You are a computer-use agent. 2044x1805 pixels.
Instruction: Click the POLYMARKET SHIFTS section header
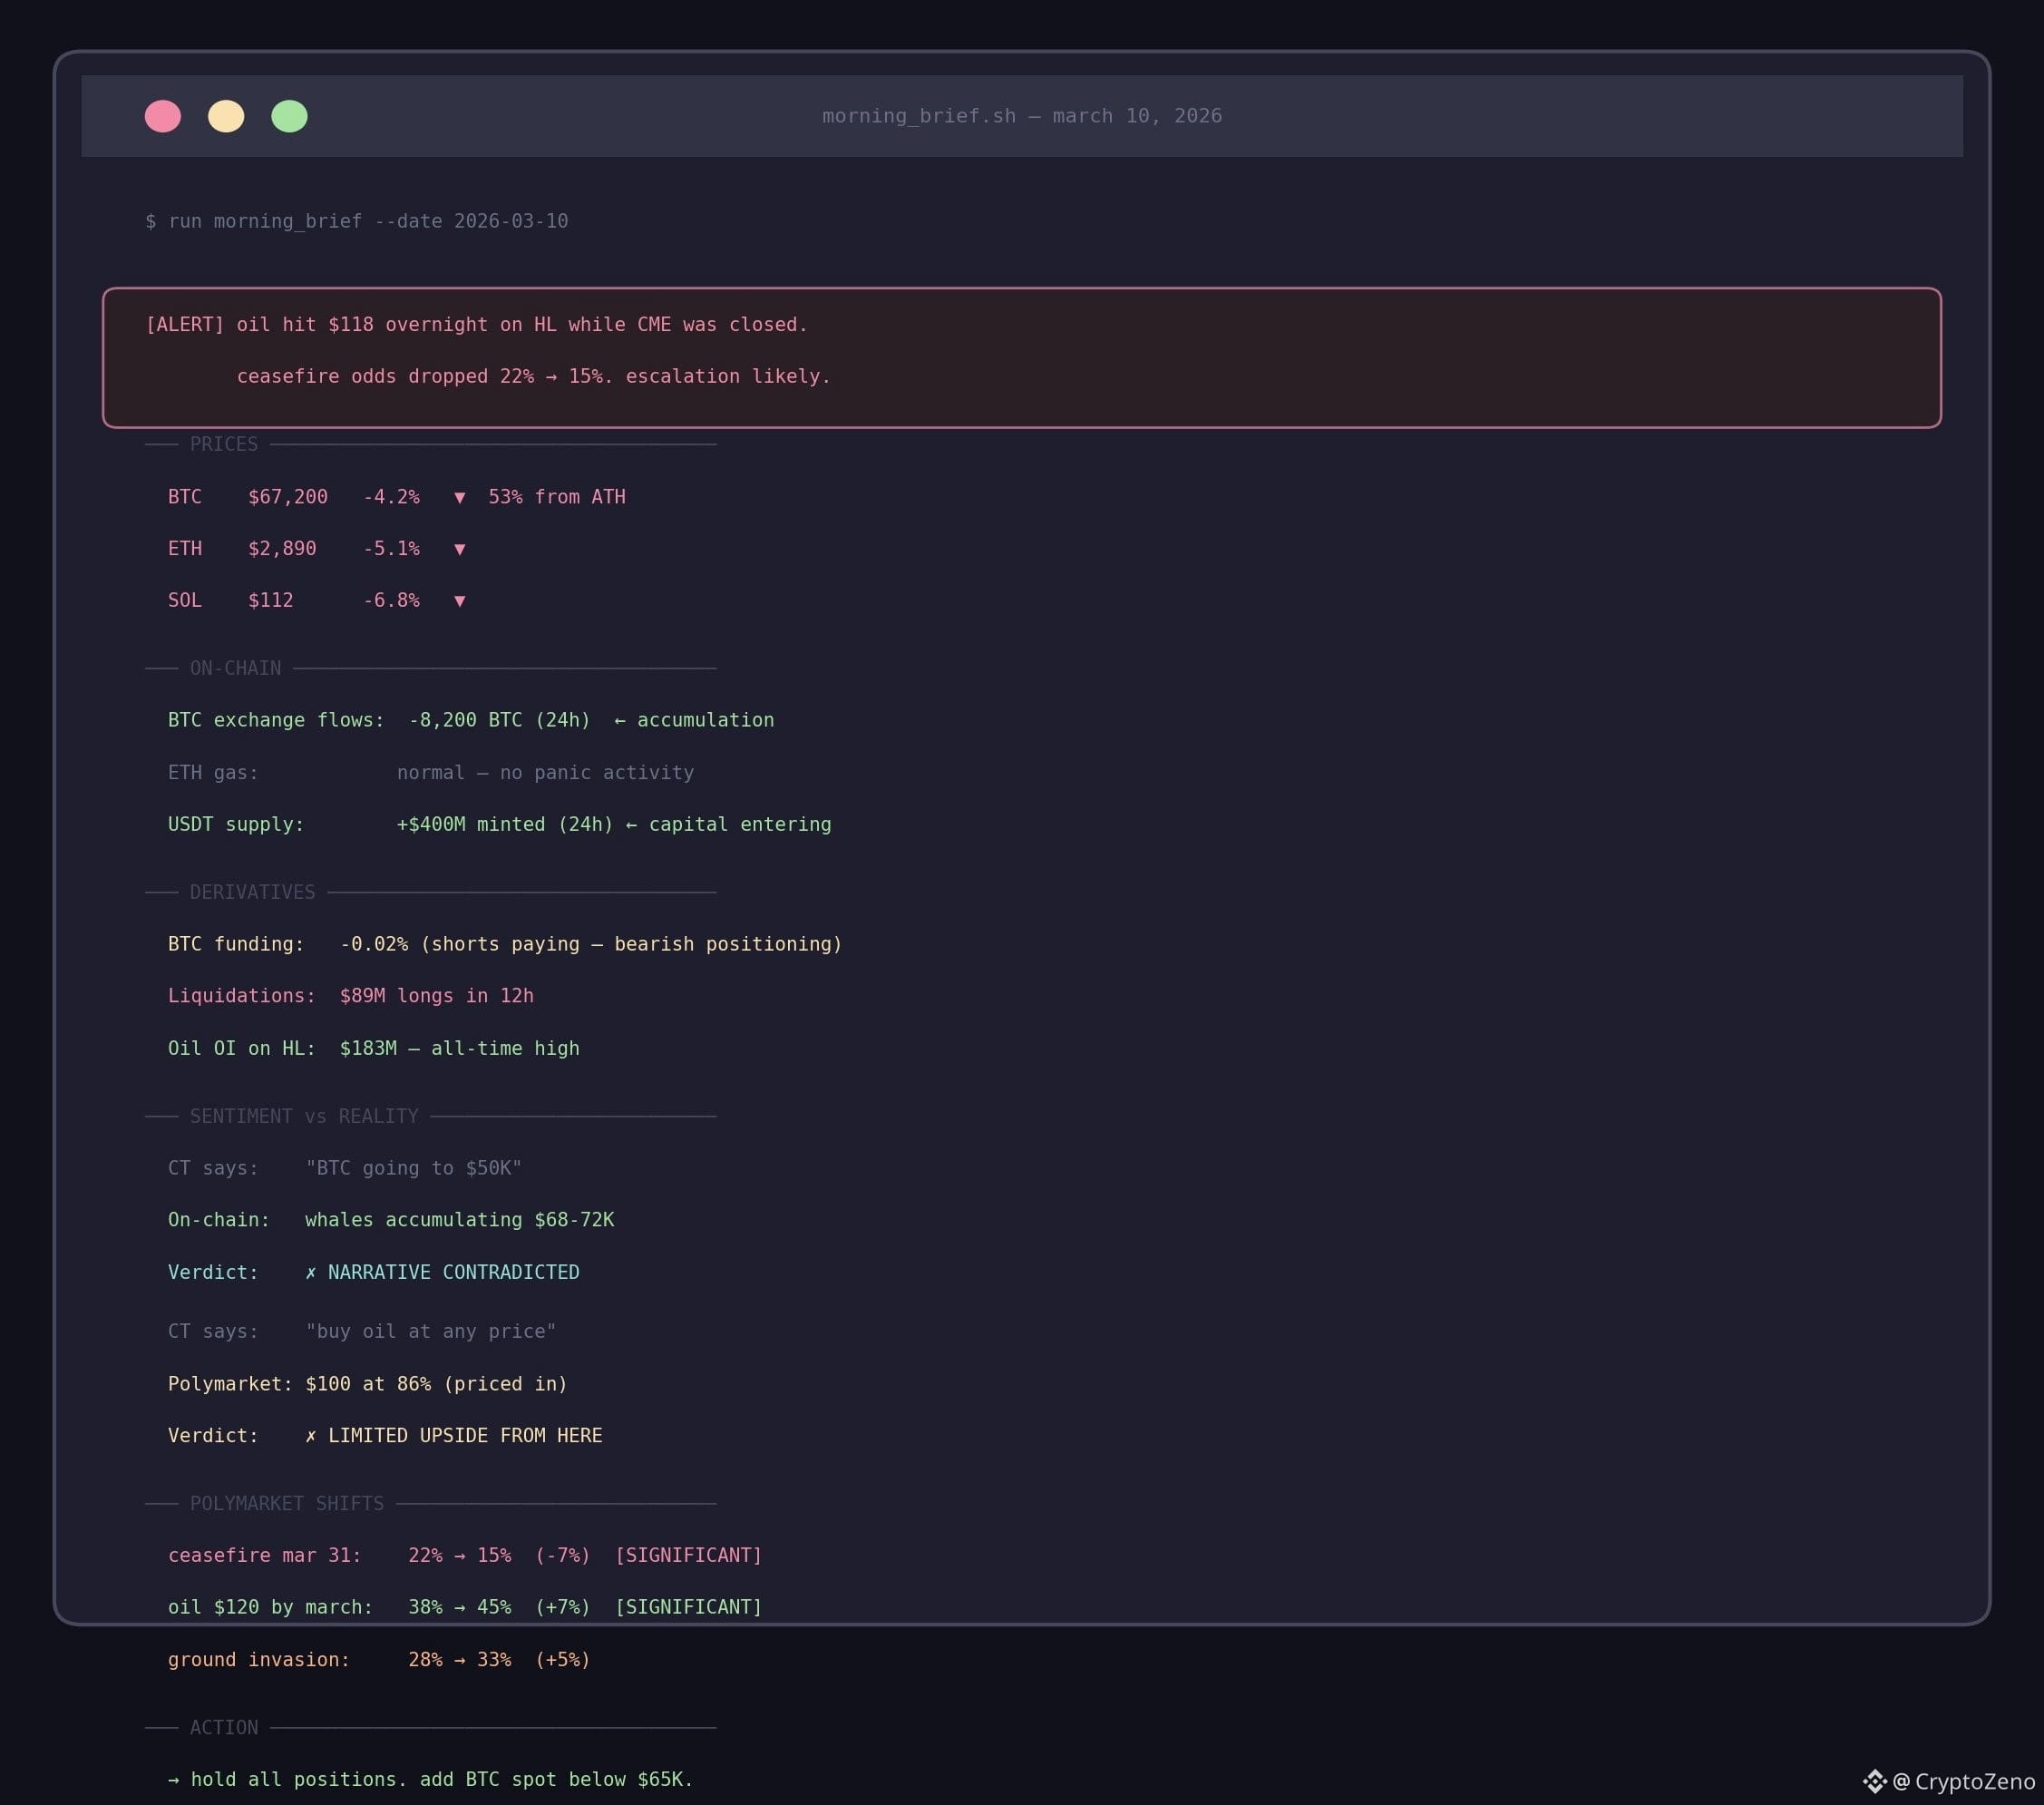tap(286, 1504)
